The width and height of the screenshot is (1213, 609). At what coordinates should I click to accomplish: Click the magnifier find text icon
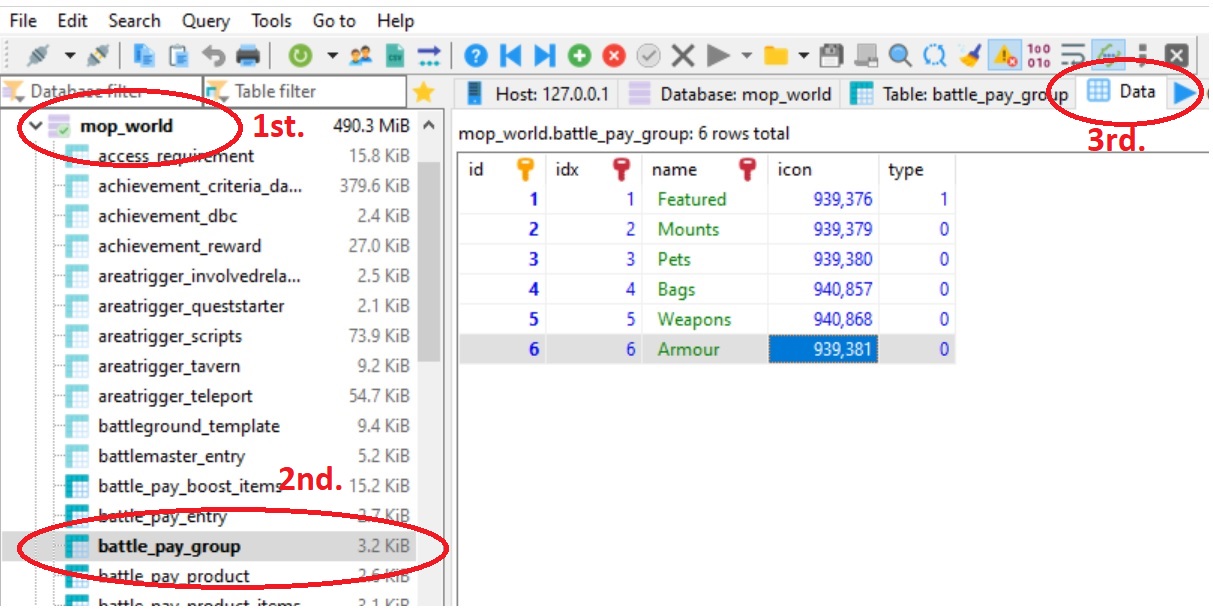900,56
